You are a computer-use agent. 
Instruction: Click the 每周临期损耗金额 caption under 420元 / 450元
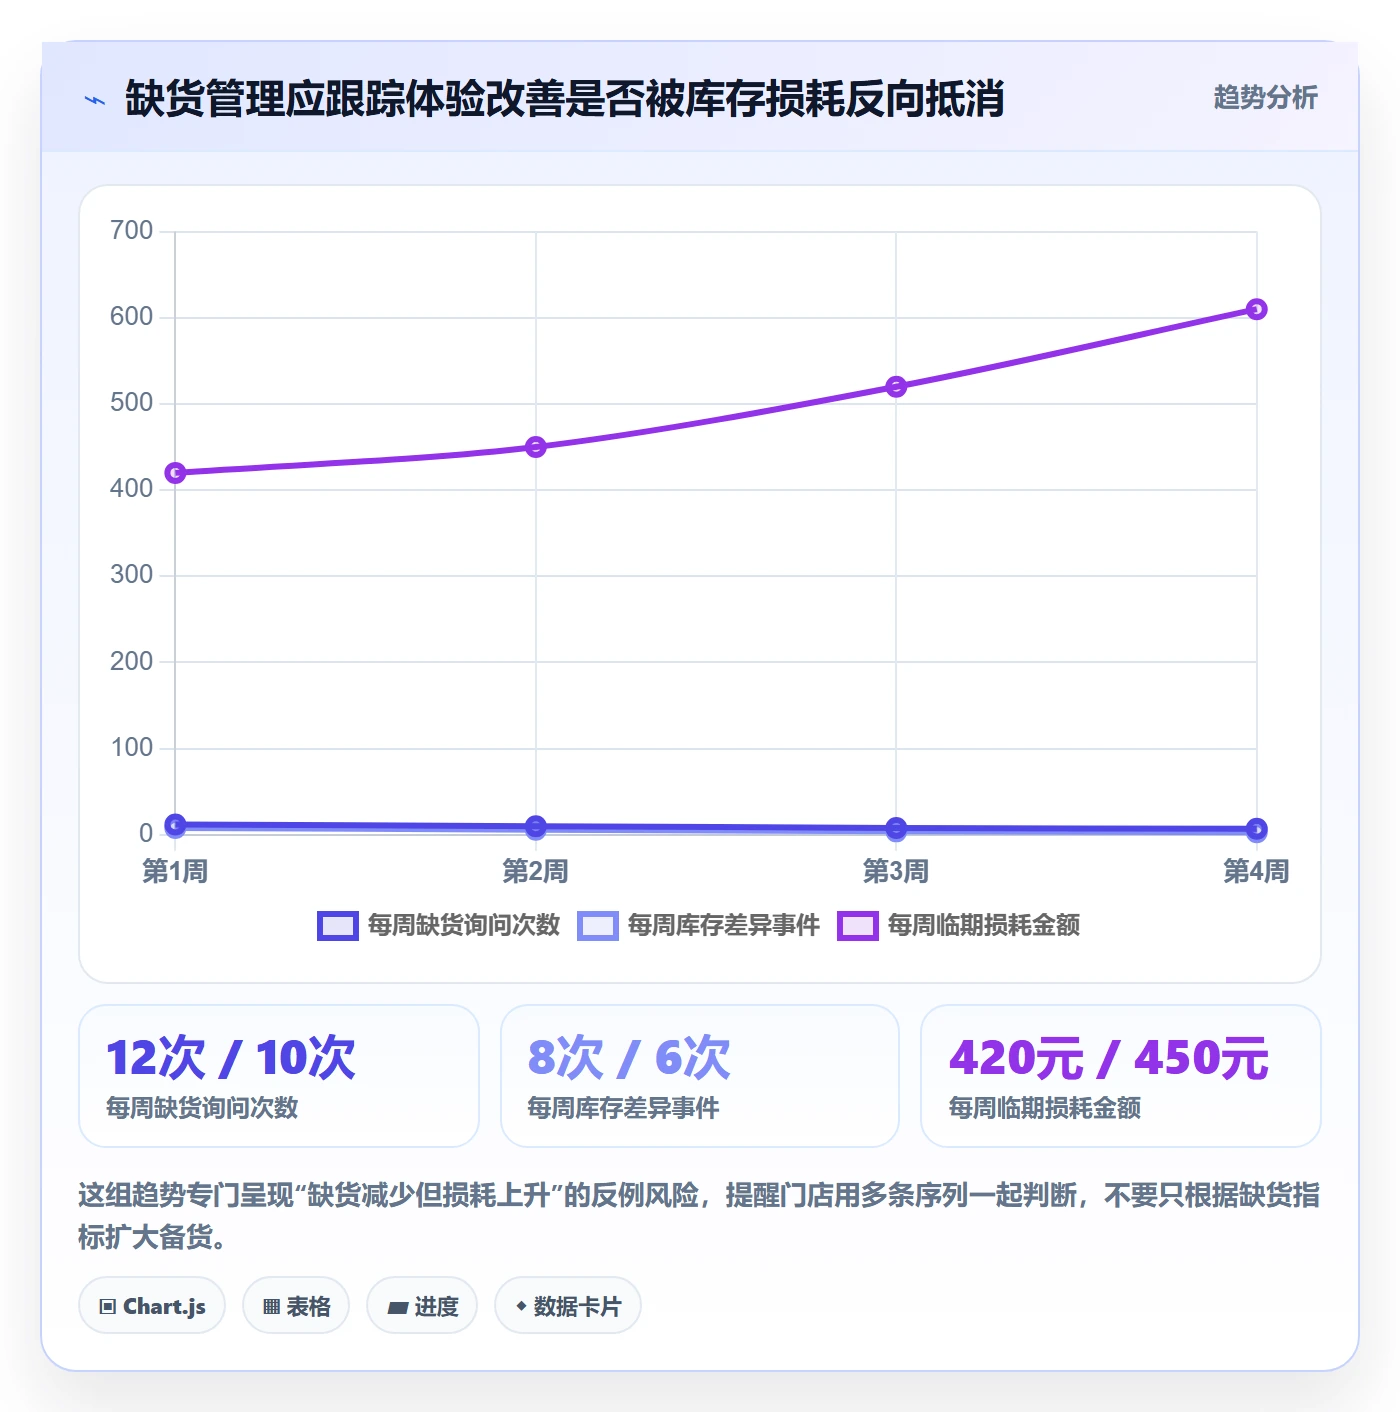(1045, 1108)
